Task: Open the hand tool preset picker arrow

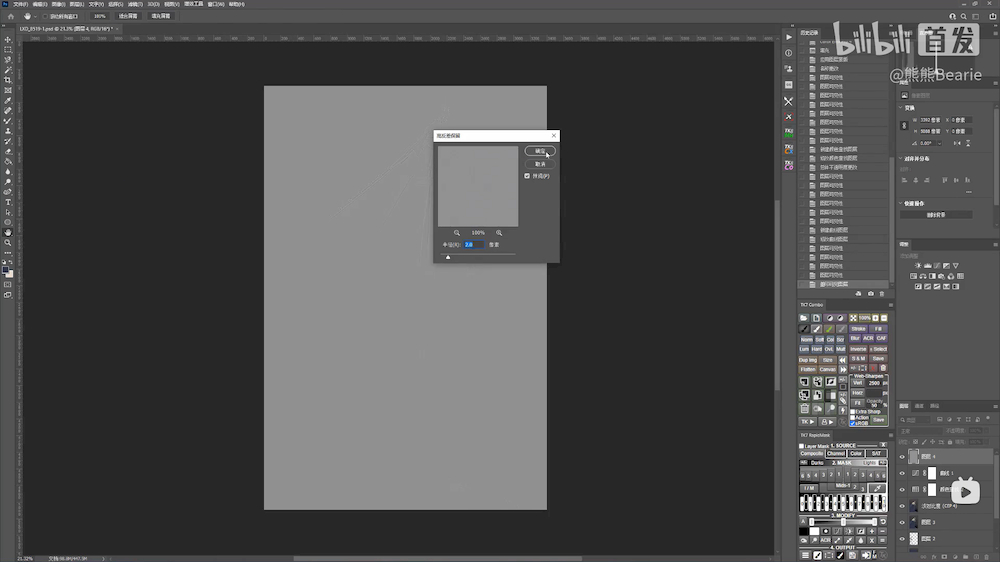Action: pos(36,16)
